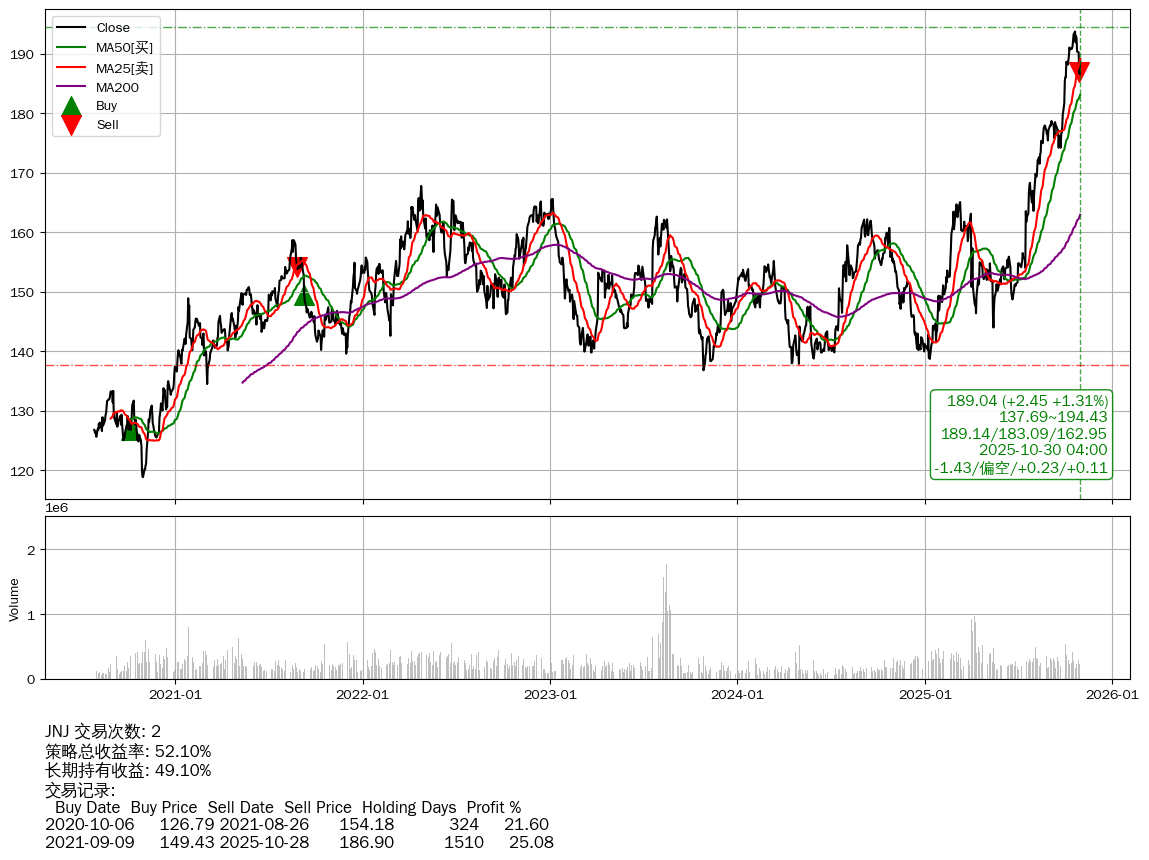Click the green buy marker near October 2020
This screenshot has width=1149, height=860.
coord(130,431)
